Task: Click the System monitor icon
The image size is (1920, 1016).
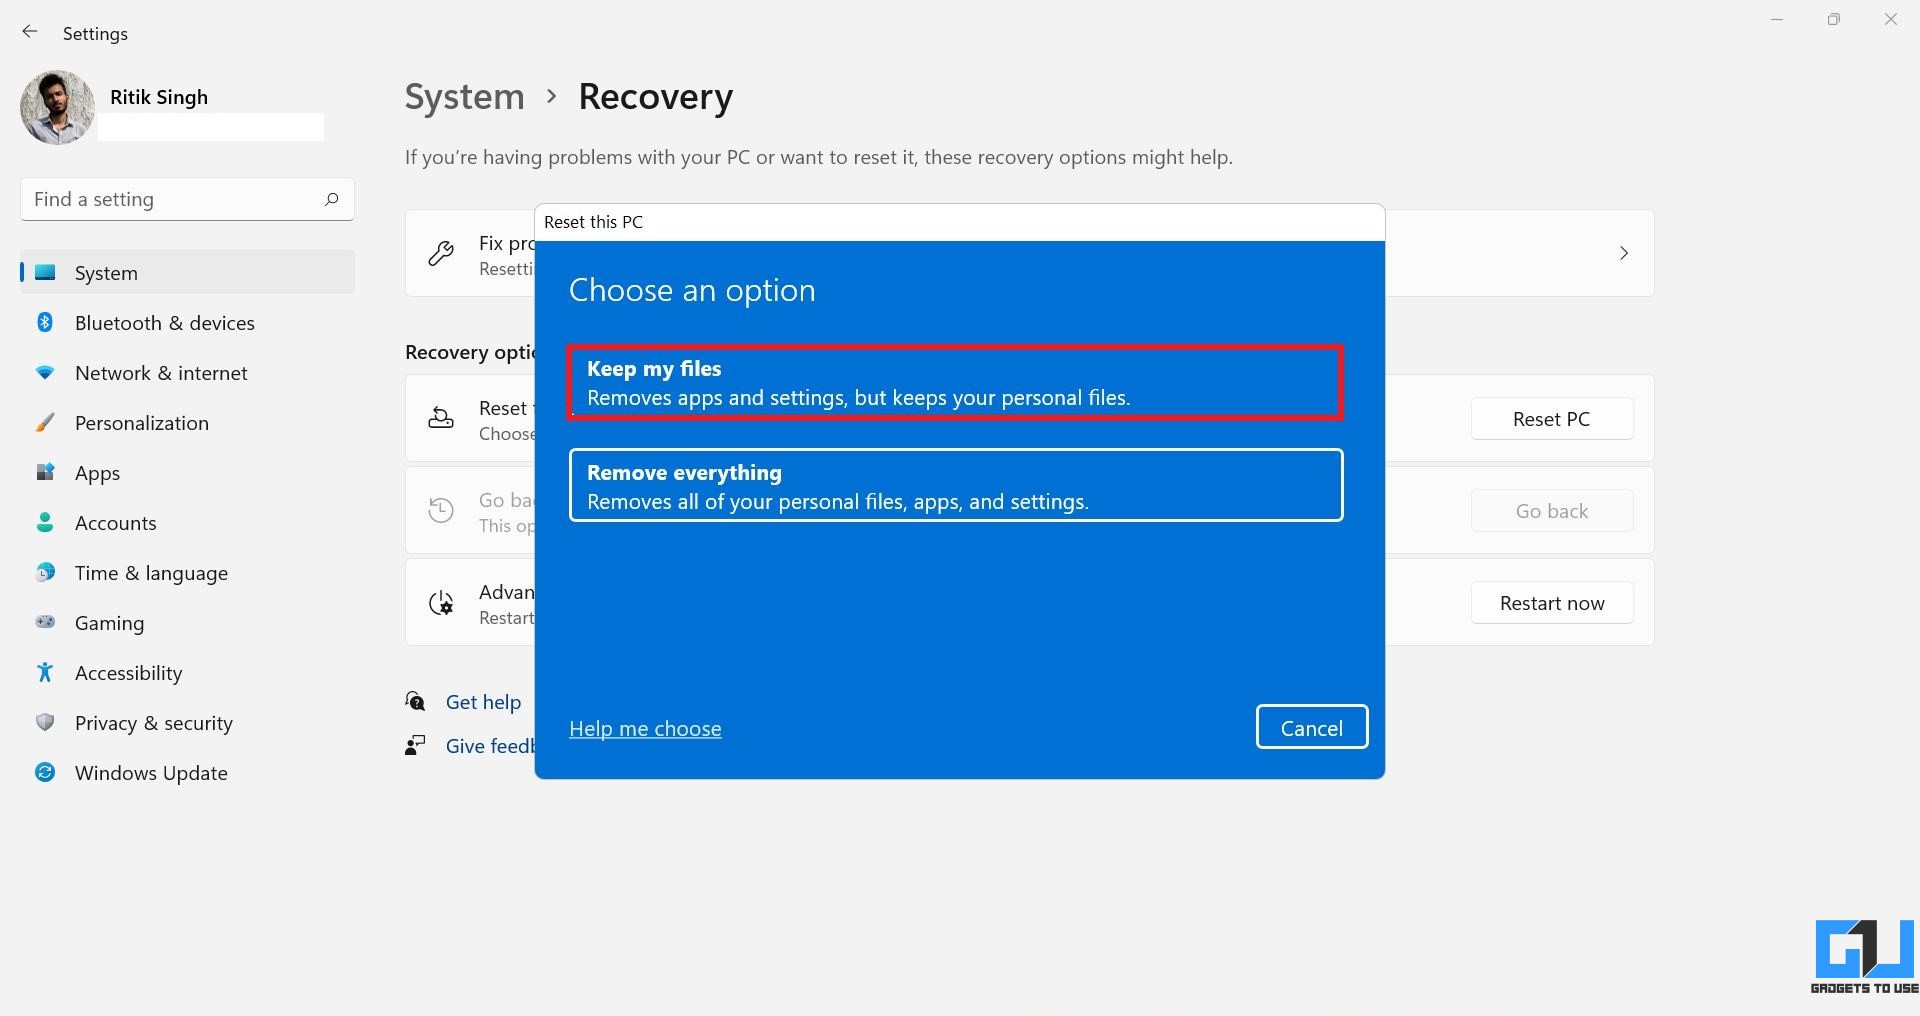Action: (x=45, y=272)
